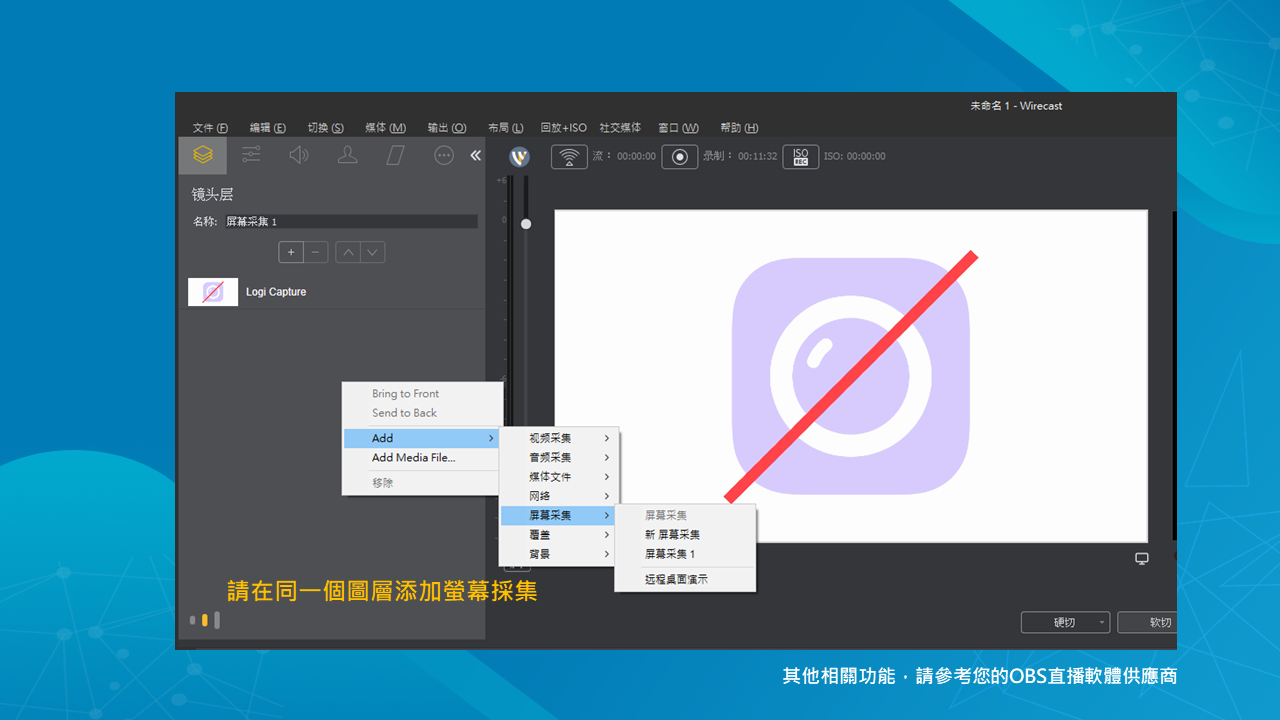This screenshot has width=1280, height=720.
Task: Move layer source down with arrow
Action: (x=373, y=252)
